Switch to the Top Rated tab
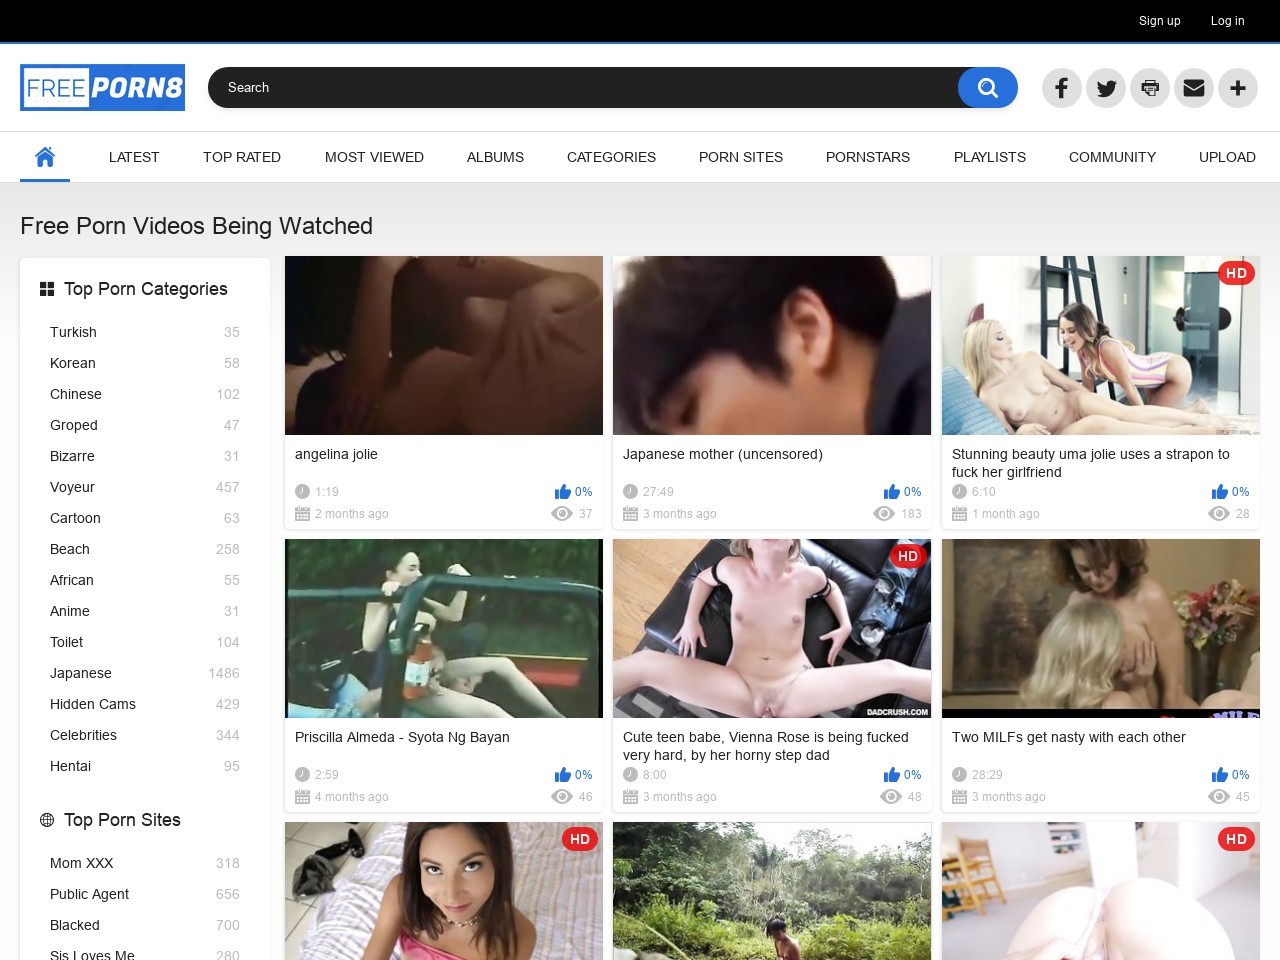This screenshot has height=960, width=1280. [x=242, y=157]
